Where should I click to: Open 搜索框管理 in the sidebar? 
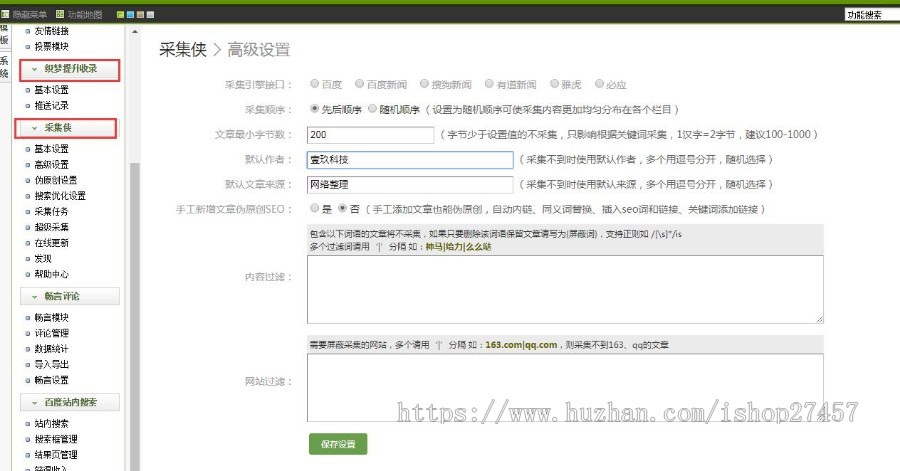pyautogui.click(x=56, y=439)
